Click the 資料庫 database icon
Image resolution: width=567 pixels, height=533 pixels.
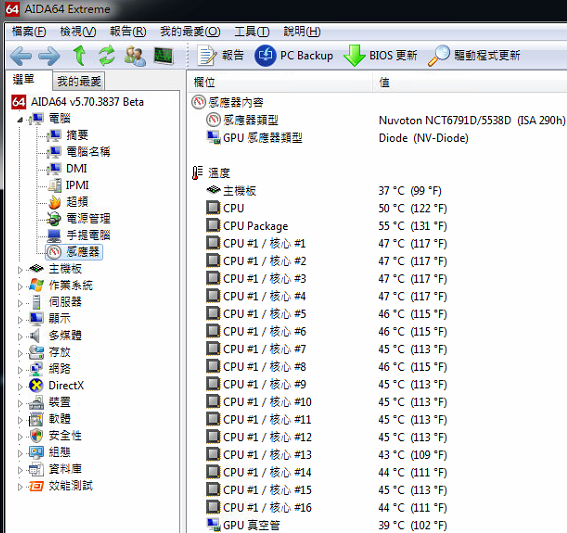(36, 469)
